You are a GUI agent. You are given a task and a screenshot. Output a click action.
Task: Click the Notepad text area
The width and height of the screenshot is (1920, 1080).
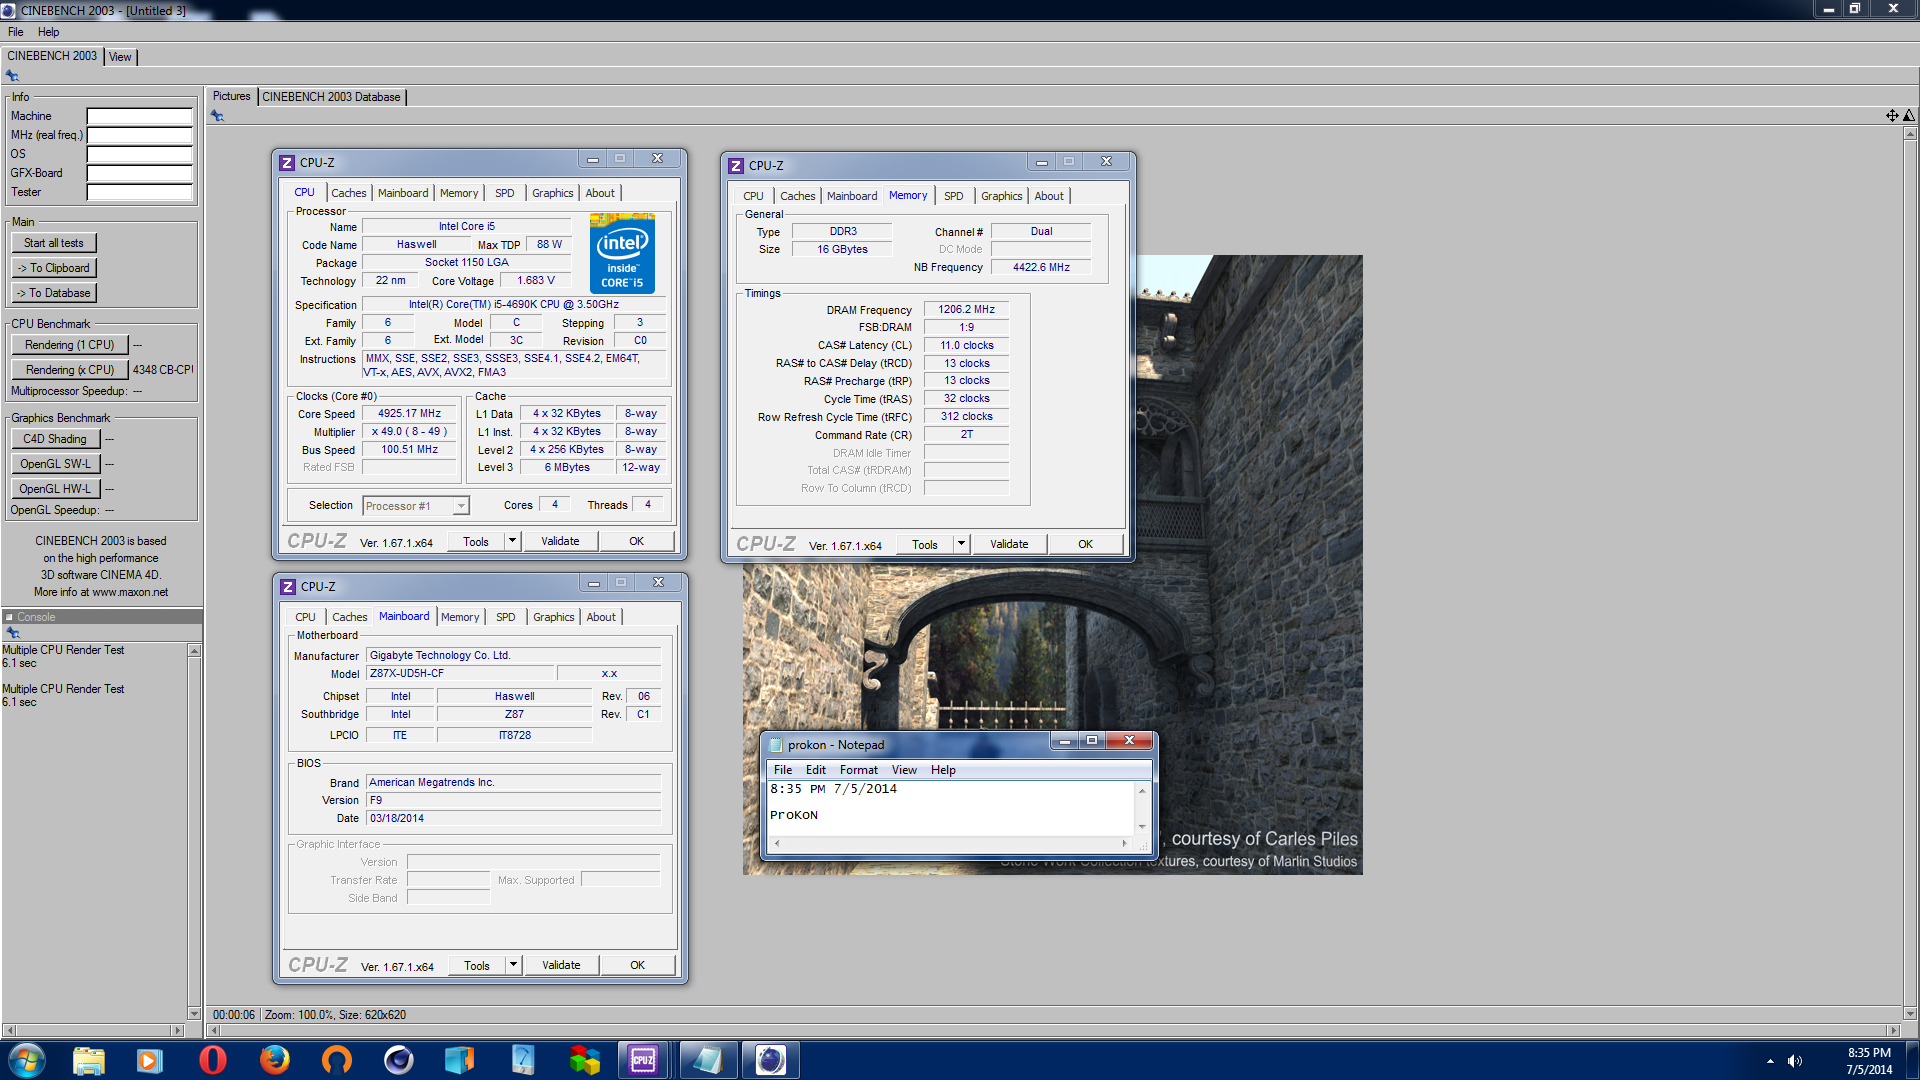[950, 808]
